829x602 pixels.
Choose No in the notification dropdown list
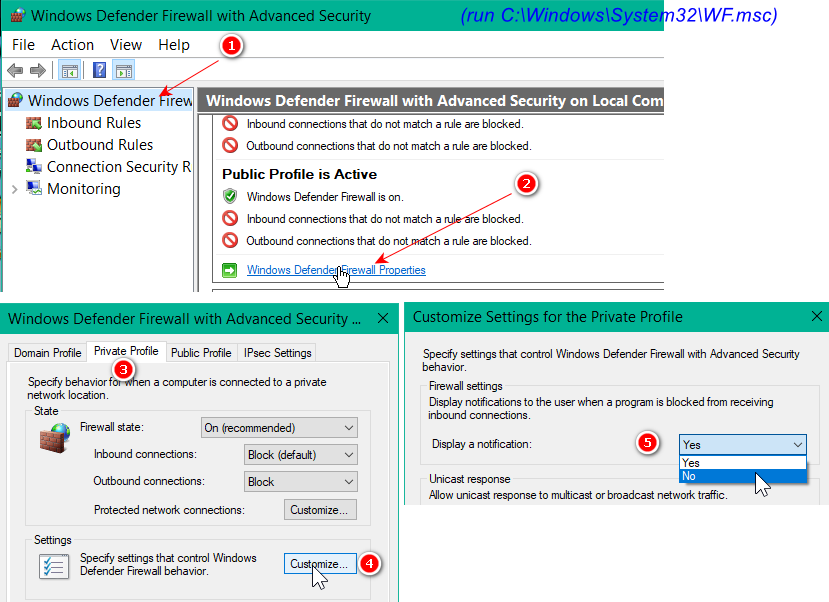tap(743, 476)
